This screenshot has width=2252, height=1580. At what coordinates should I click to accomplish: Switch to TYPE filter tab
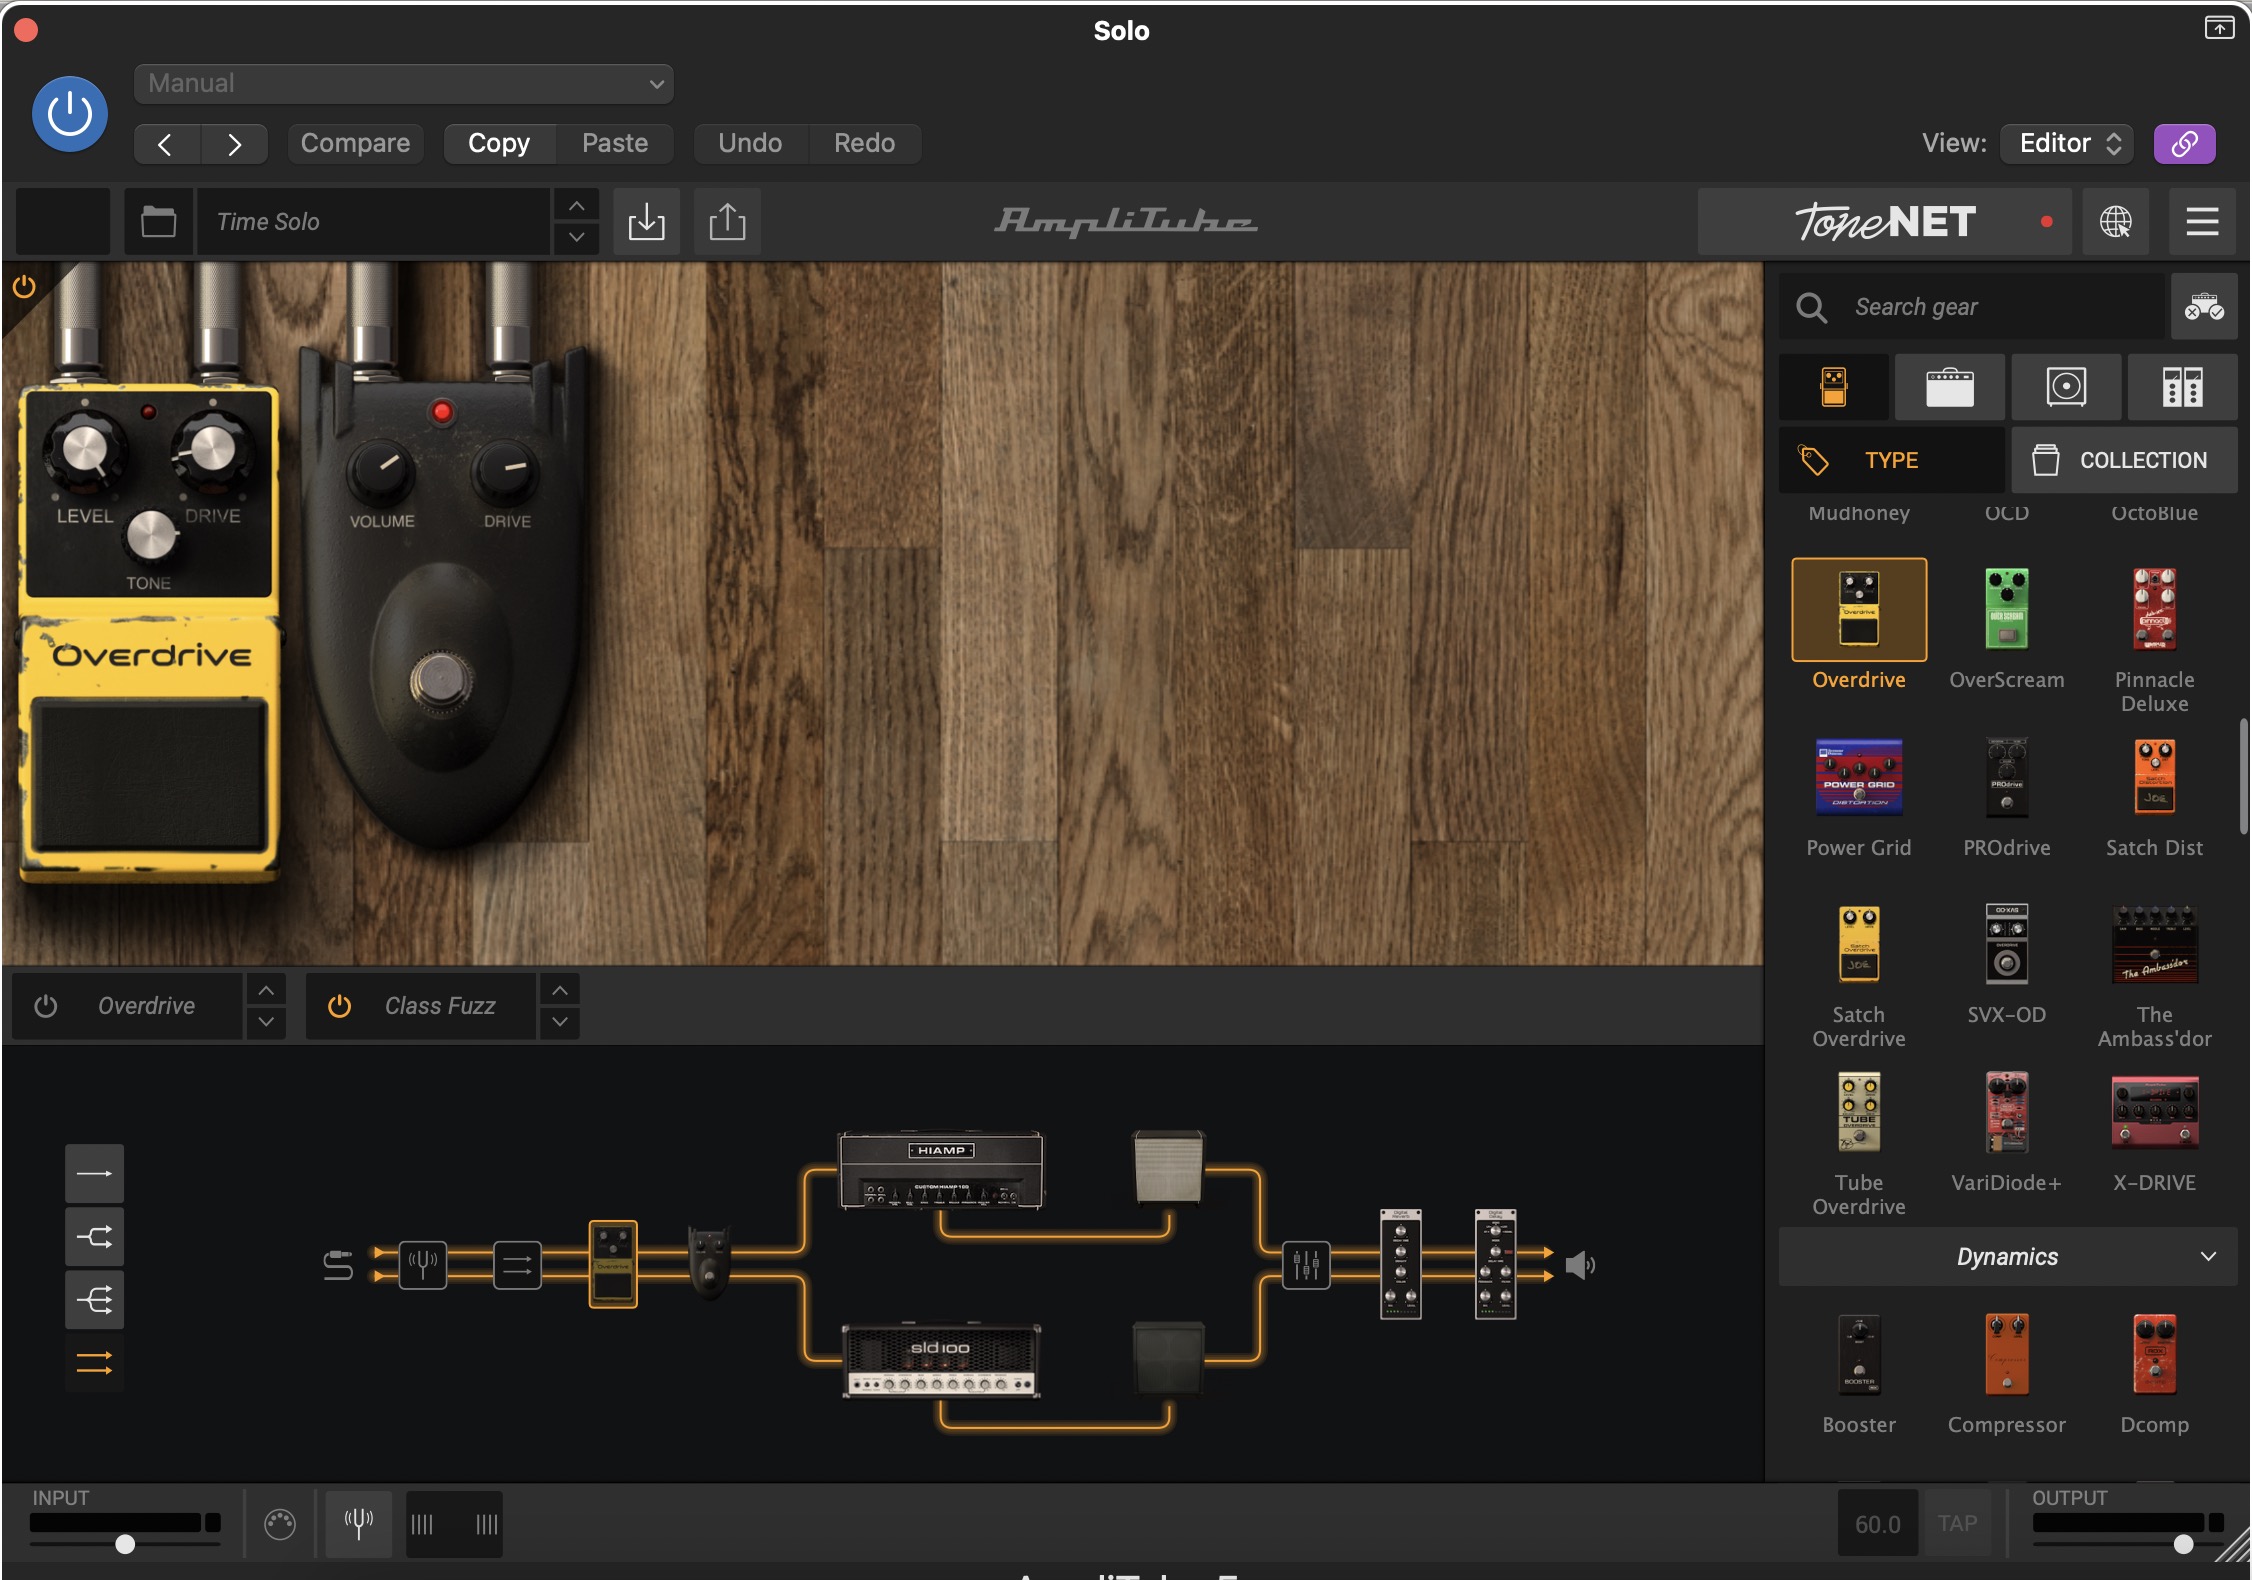point(1892,460)
